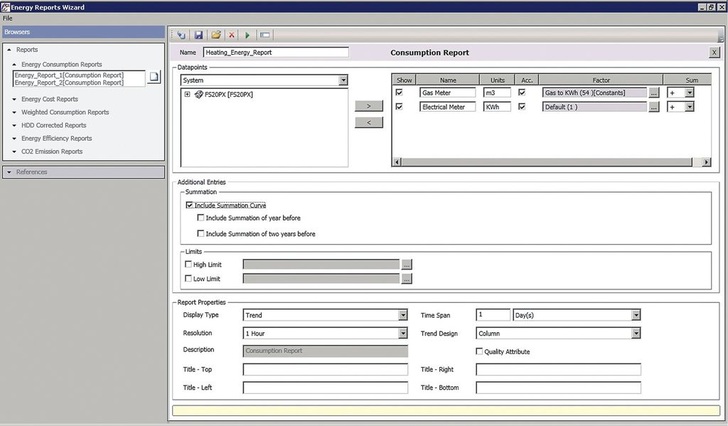This screenshot has width=728, height=426.
Task: Click the Title - Left field
Action: click(325, 387)
